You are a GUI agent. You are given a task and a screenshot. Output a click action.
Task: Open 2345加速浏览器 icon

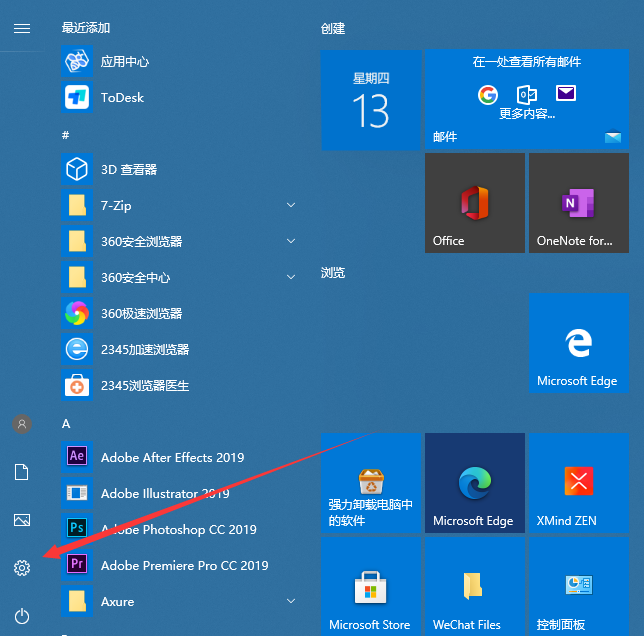pos(77,349)
